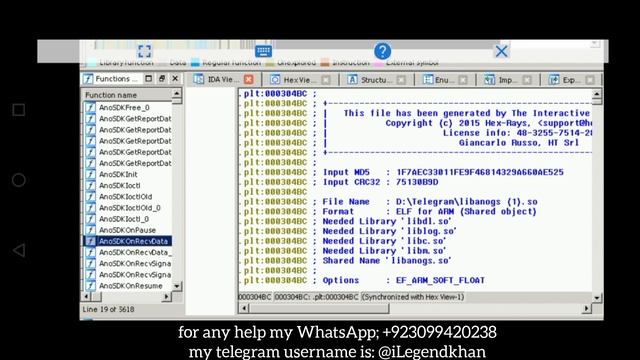The image size is (640, 360).
Task: Tap the fullscreen expand icon
Action: click(x=144, y=51)
